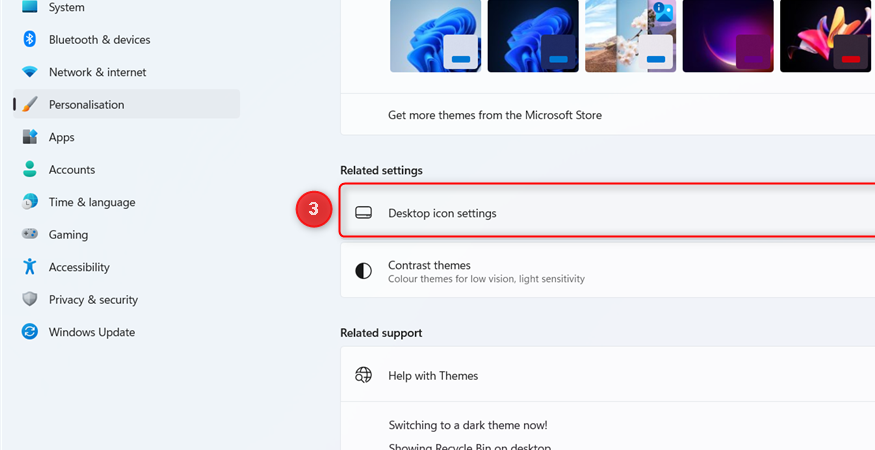Click the Network Wi-Fi icon
This screenshot has width=875, height=450.
30,72
